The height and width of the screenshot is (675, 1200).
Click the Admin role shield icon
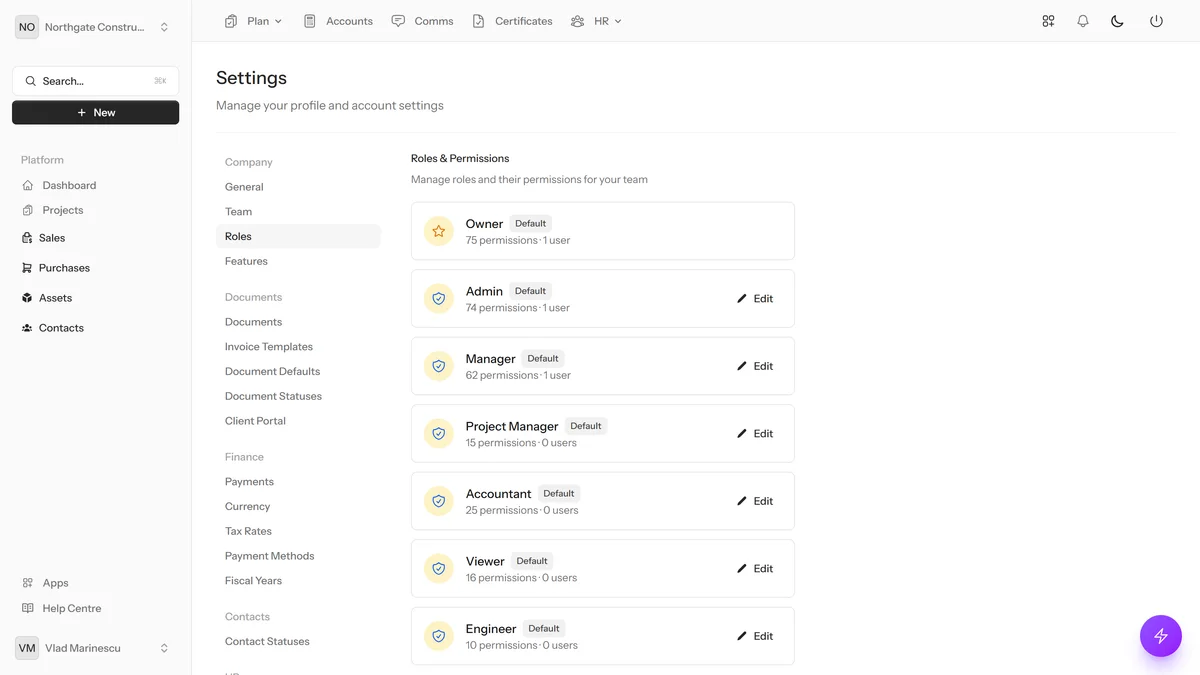(x=438, y=298)
